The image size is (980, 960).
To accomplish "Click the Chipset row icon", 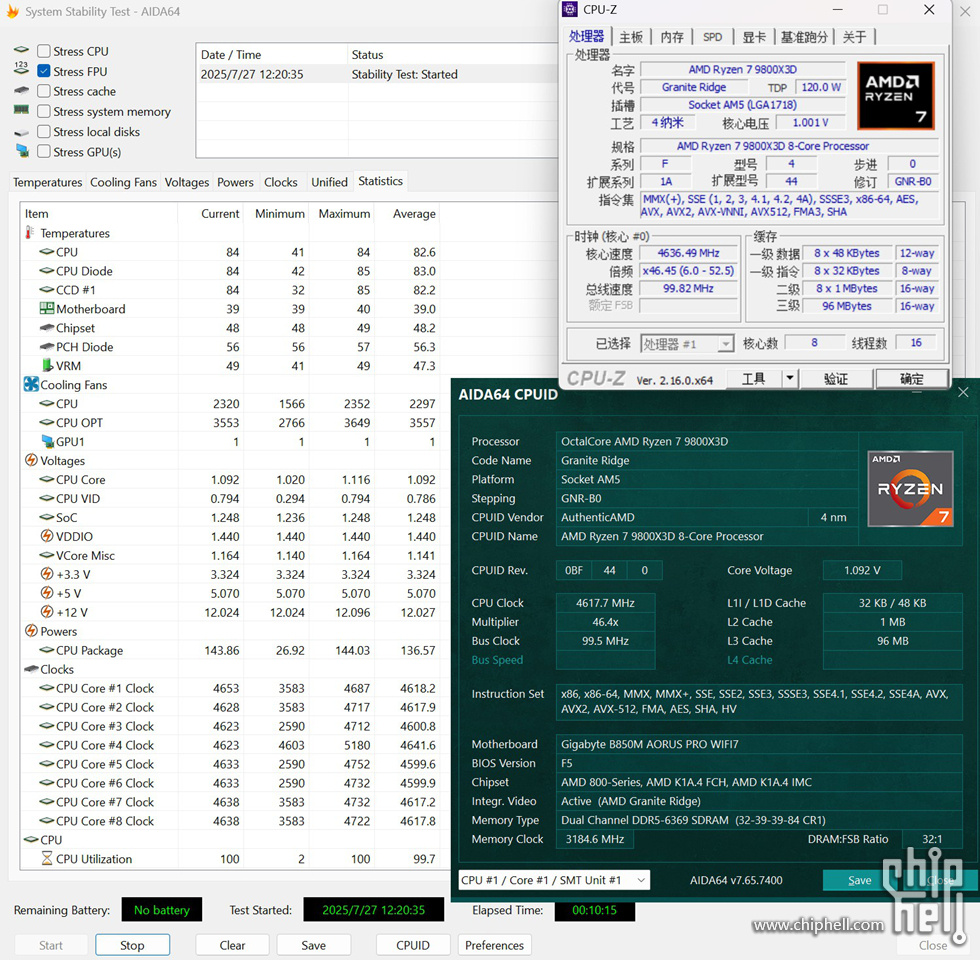I will click(x=46, y=328).
